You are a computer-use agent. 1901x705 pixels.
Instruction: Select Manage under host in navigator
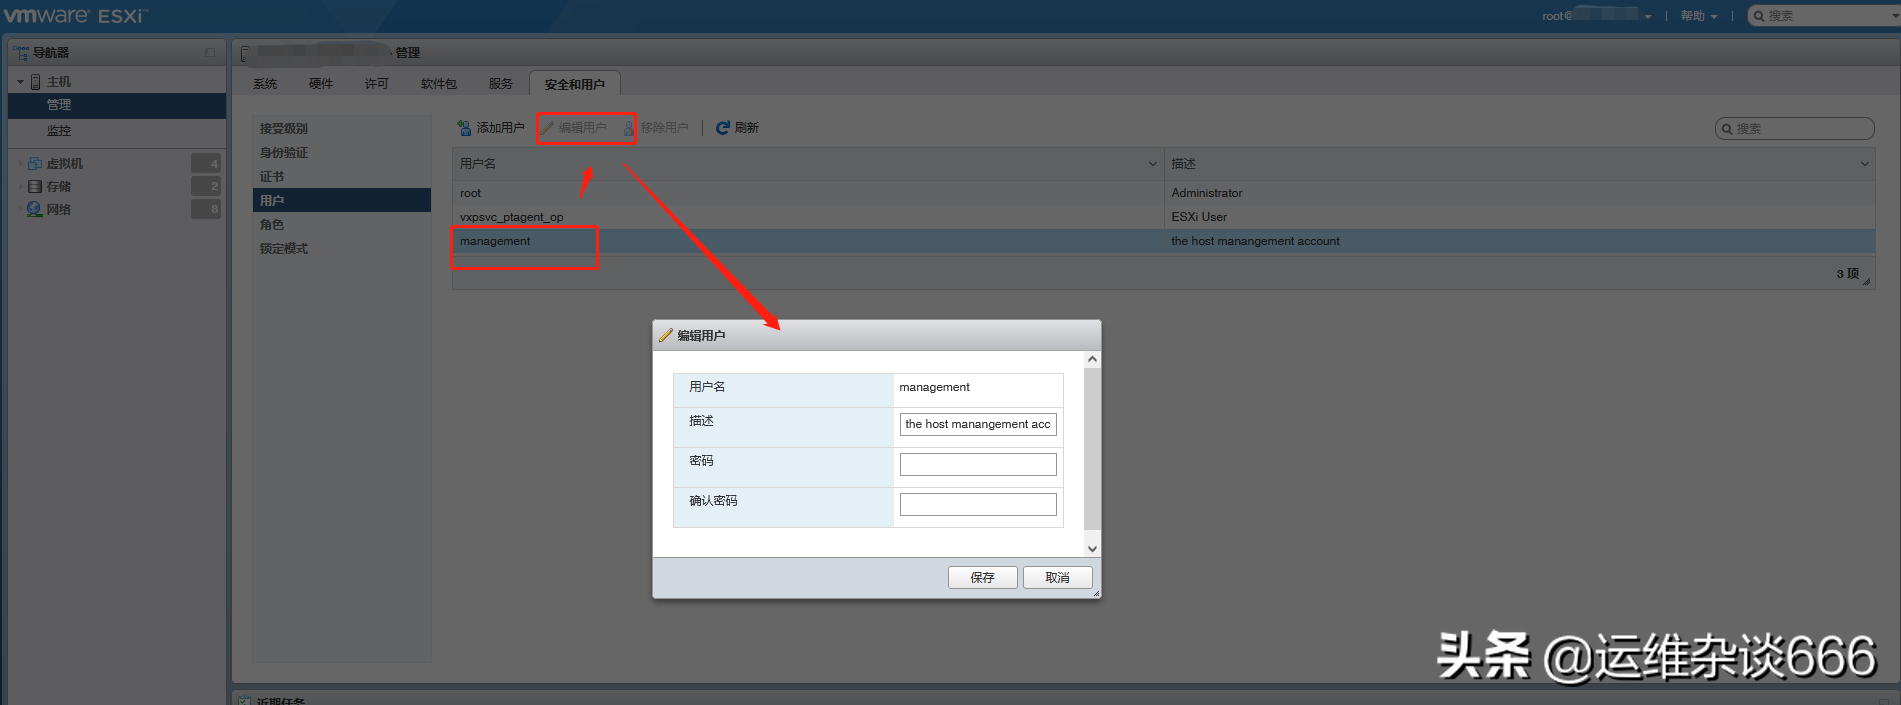click(x=117, y=105)
